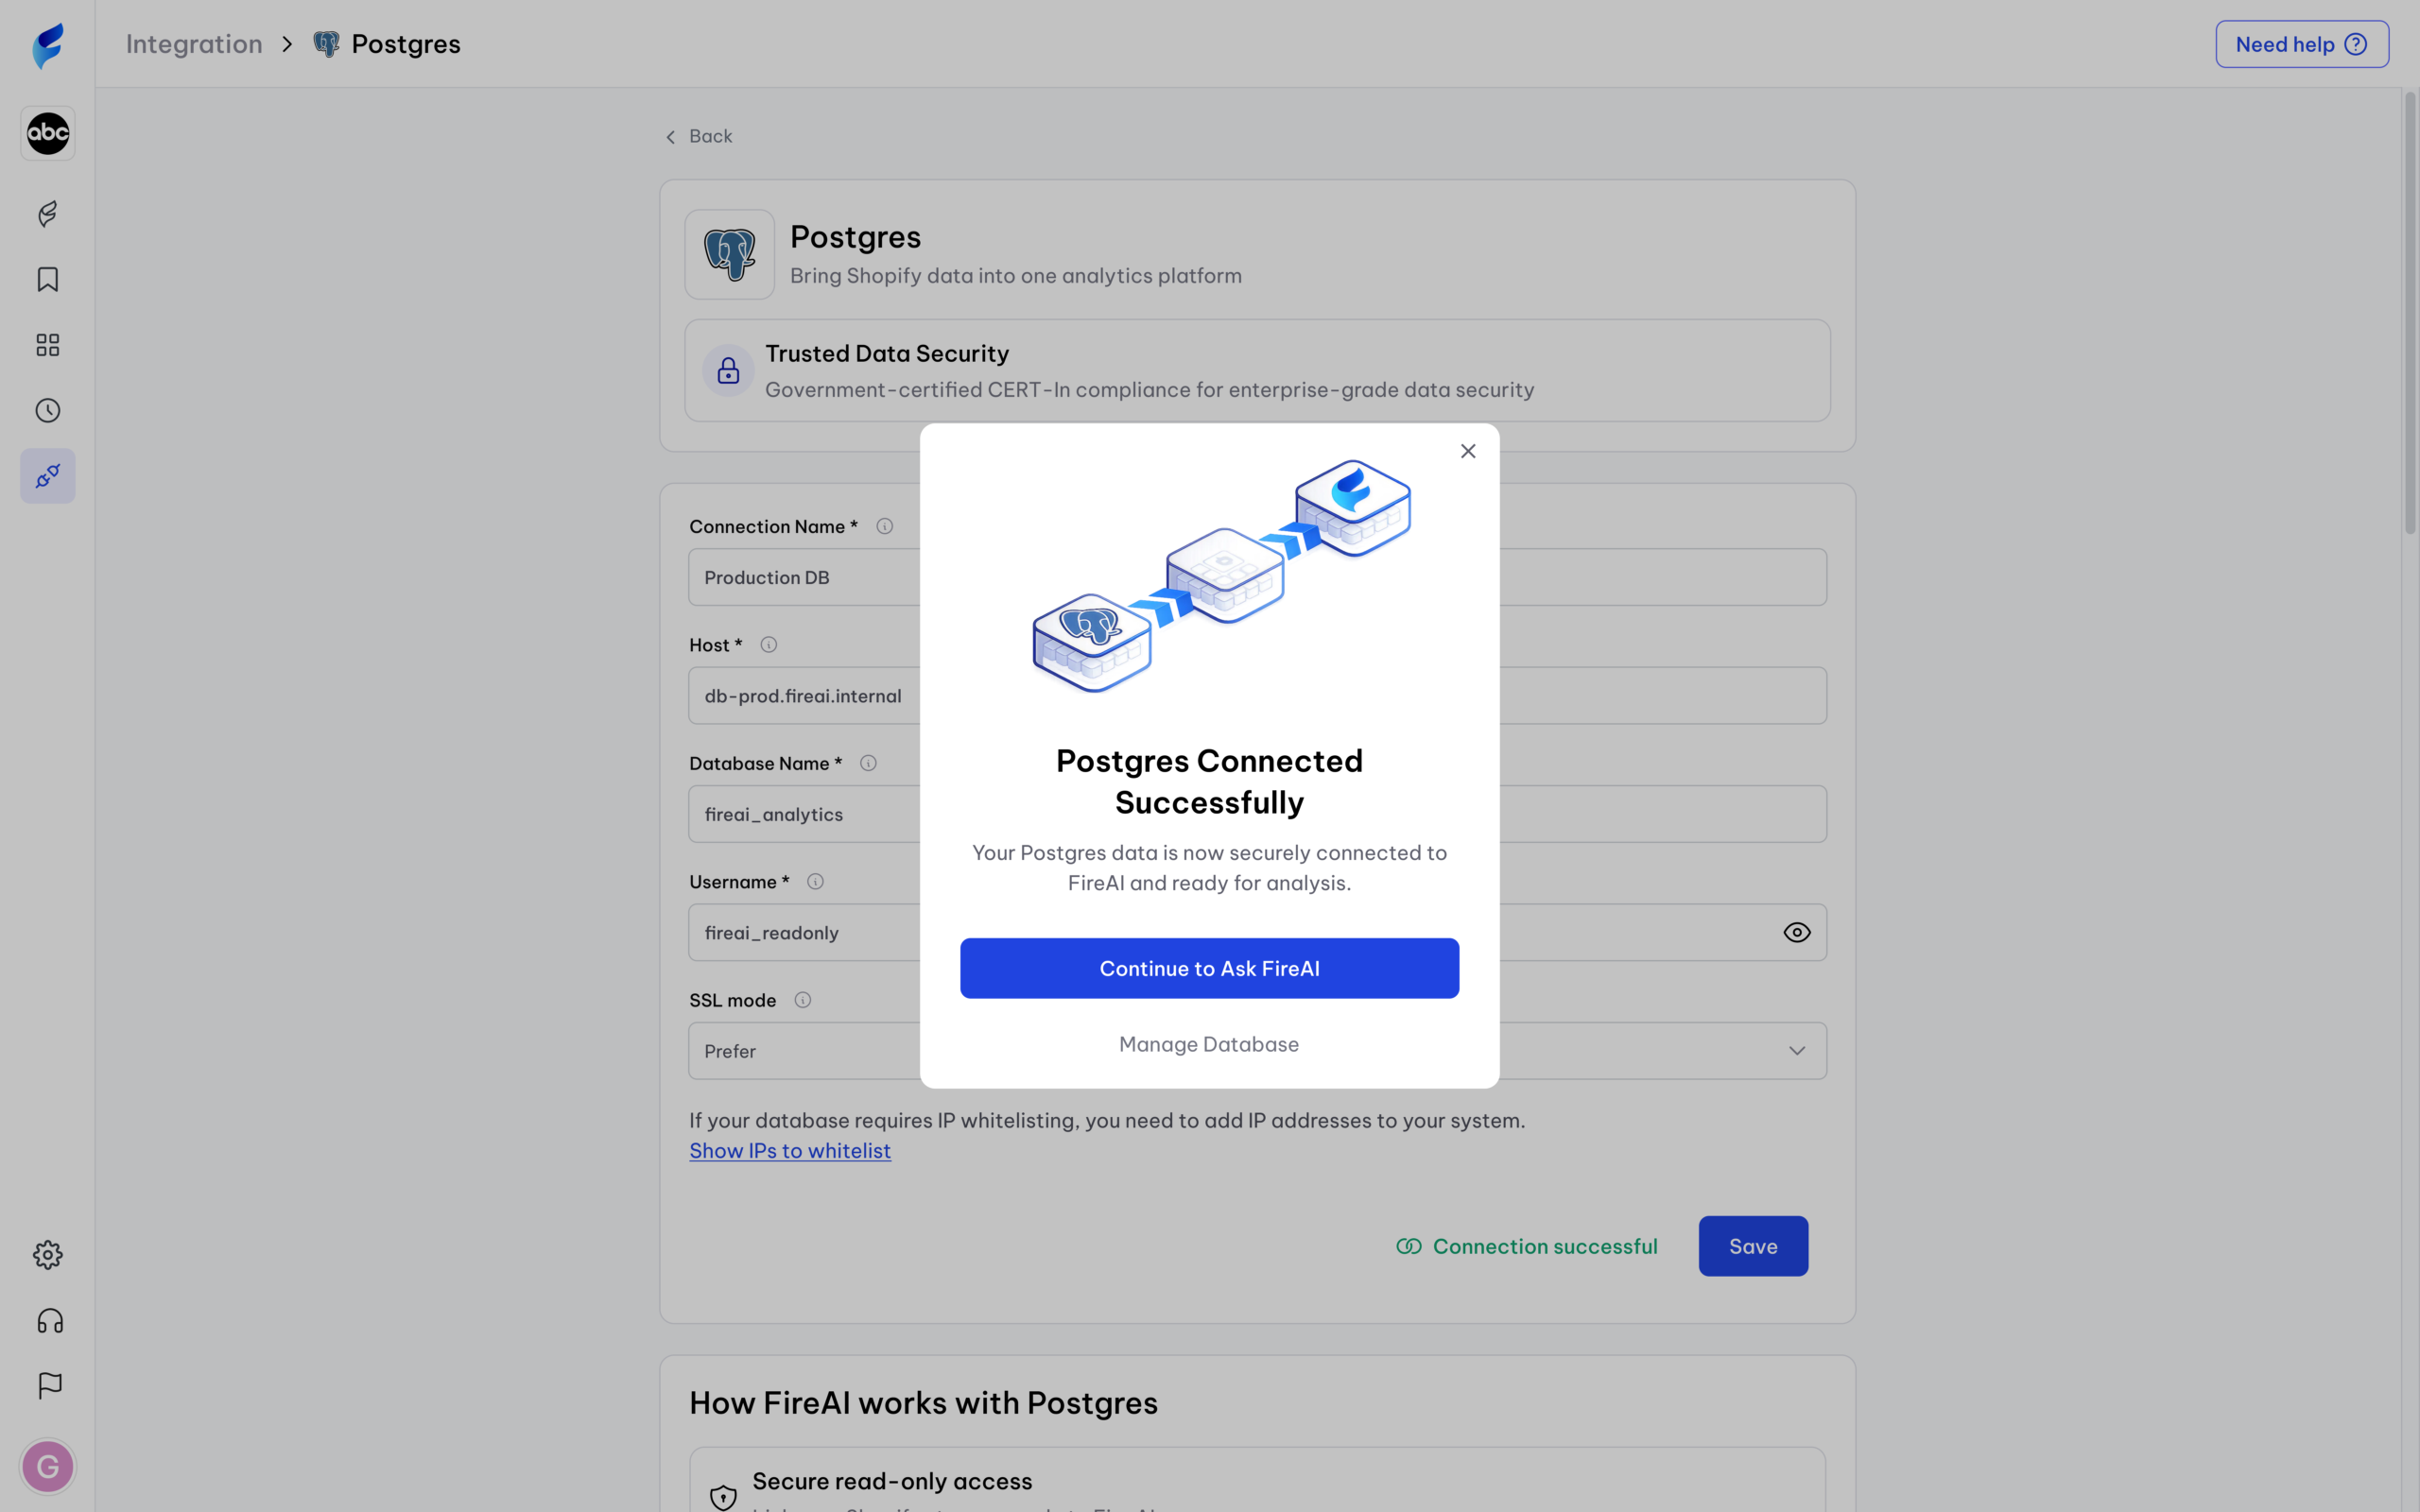
Task: Open the Host field info icon
Action: 767,644
